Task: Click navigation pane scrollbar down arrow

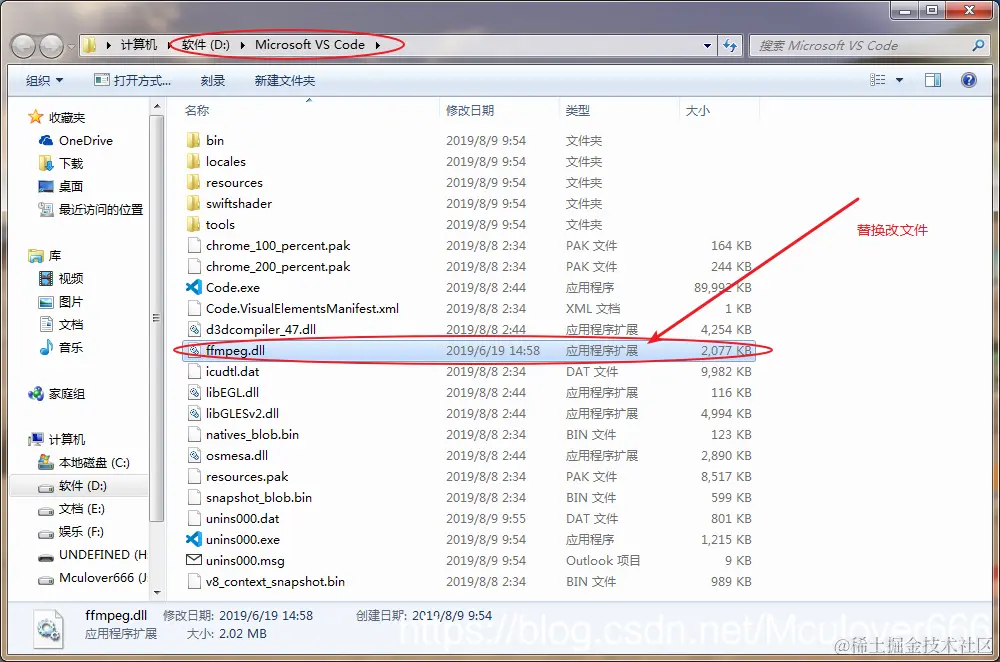Action: point(157,592)
